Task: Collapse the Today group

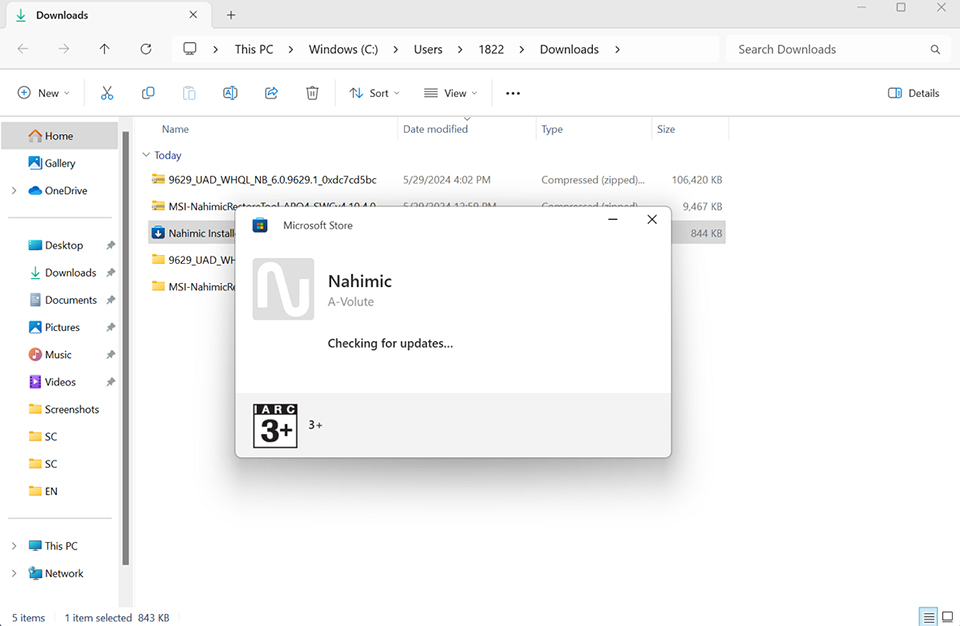Action: pyautogui.click(x=146, y=155)
